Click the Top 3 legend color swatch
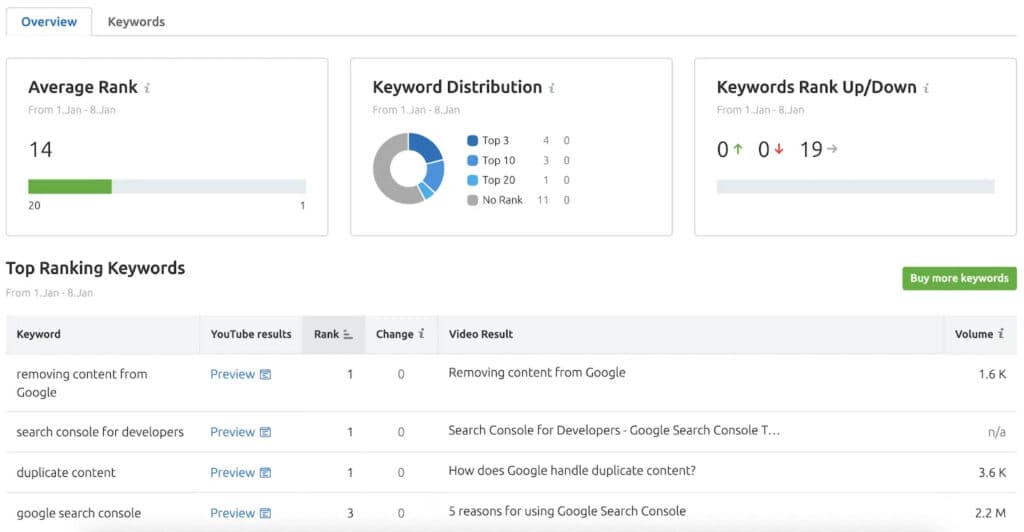The height and width of the screenshot is (532, 1024). (472, 141)
